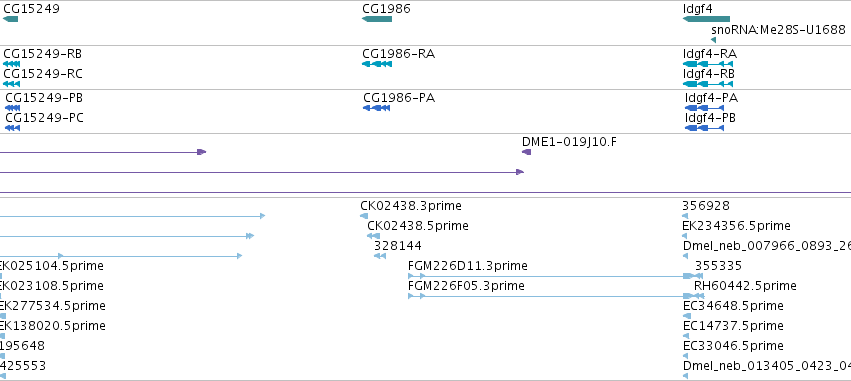Image resolution: width=851 pixels, height=381 pixels.
Task: Click the CK02438.3prime EST label
Action: [x=411, y=206]
